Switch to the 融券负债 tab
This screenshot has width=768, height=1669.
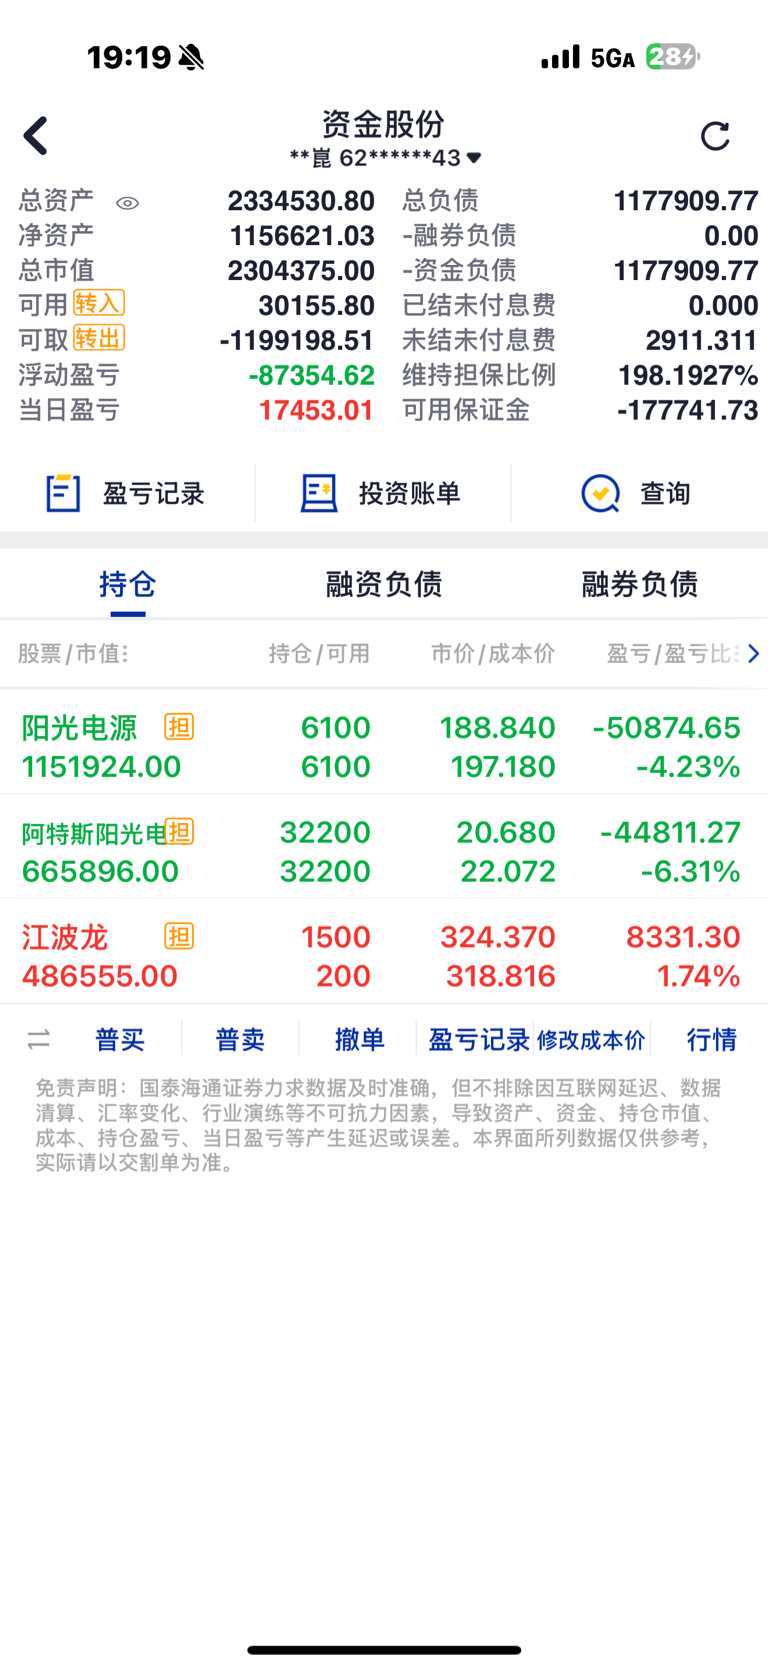[640, 584]
